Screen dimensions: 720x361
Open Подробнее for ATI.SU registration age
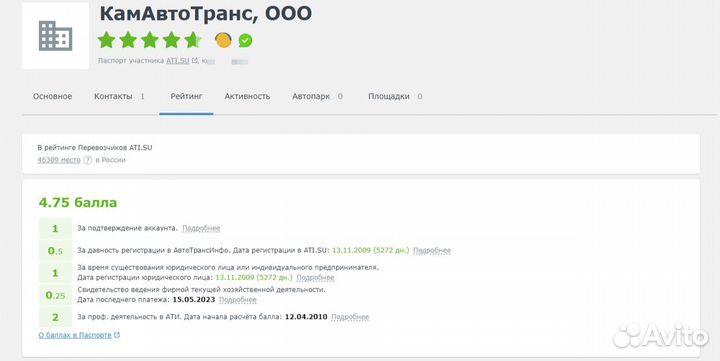[432, 250]
